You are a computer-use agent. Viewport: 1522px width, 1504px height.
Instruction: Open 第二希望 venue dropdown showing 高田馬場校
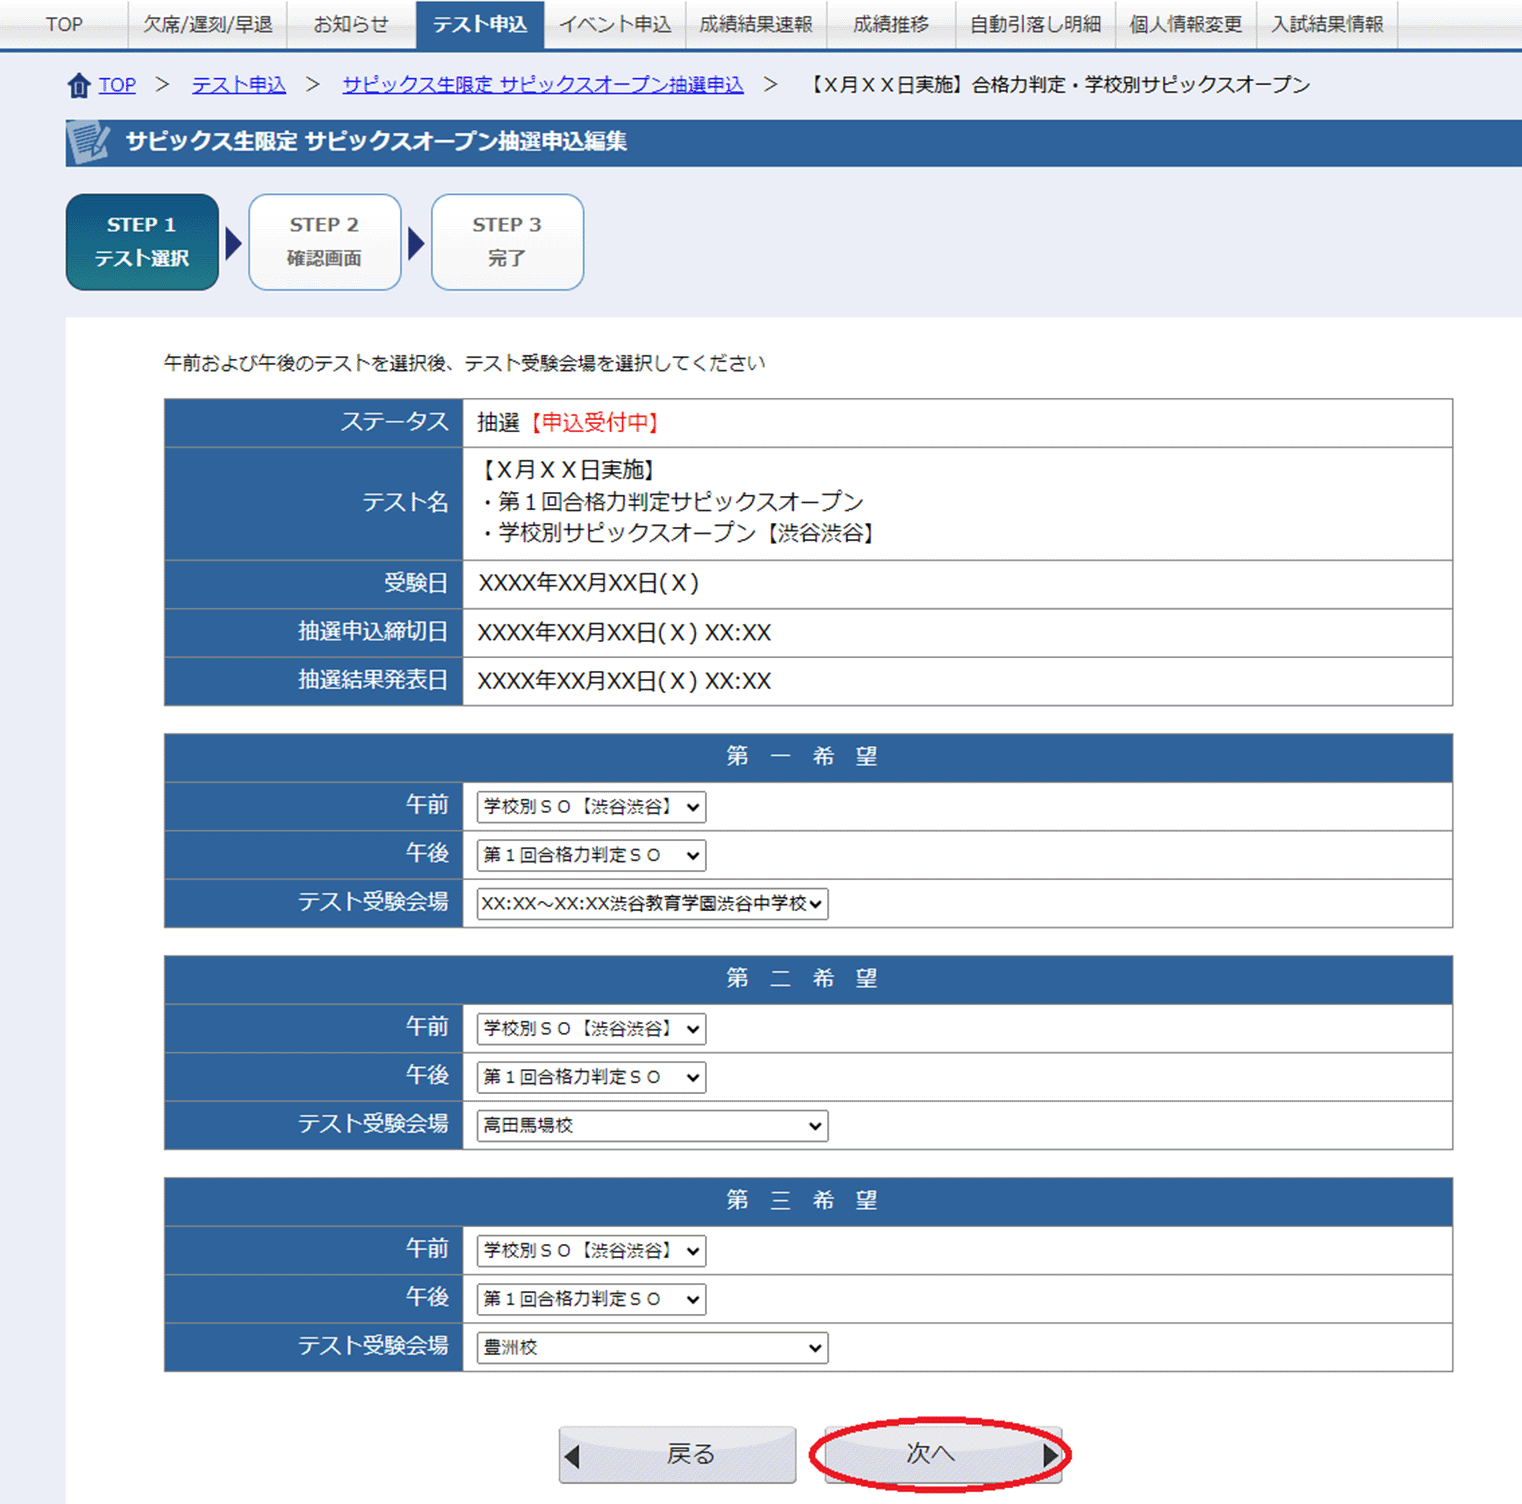click(x=652, y=1126)
